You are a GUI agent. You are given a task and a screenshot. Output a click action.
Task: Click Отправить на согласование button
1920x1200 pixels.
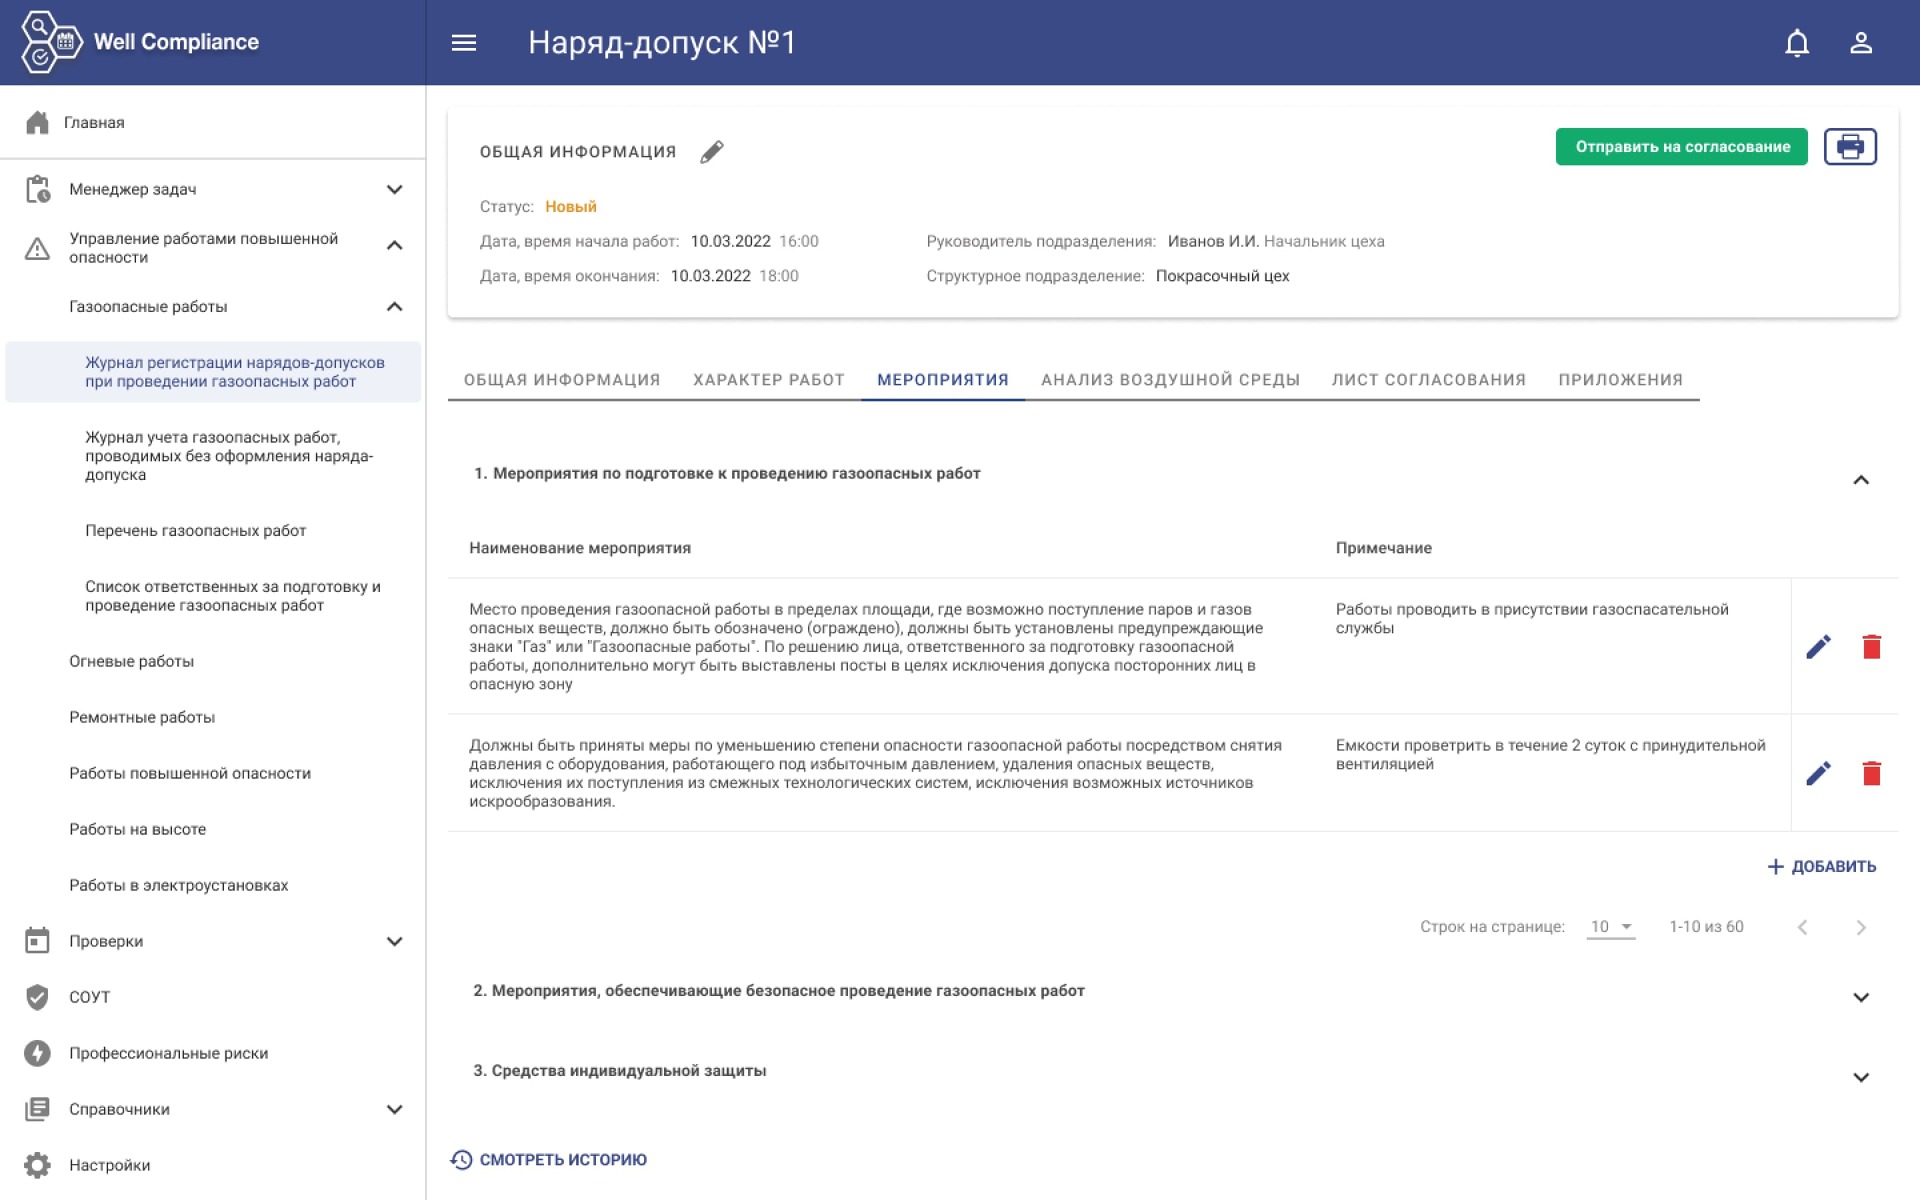1681,147
